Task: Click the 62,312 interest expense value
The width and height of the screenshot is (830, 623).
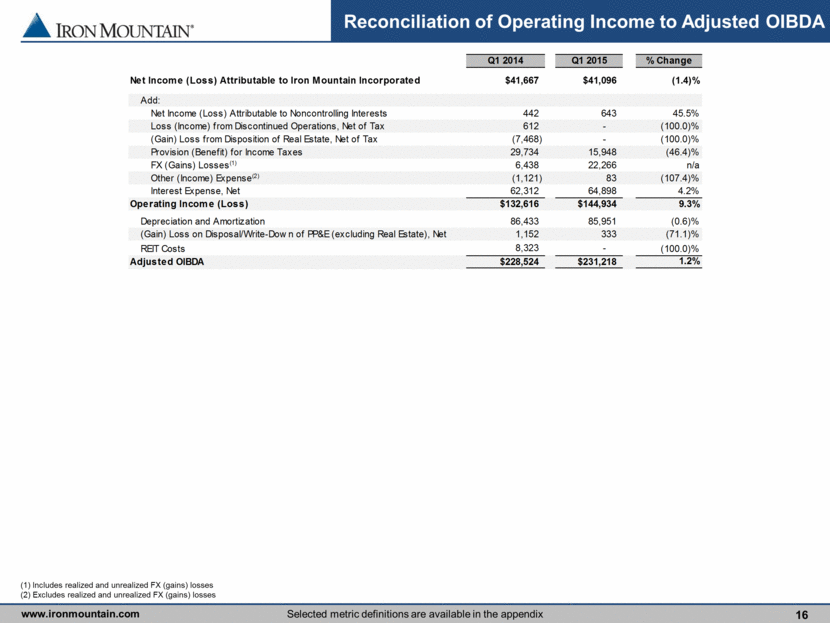Action: (525, 191)
